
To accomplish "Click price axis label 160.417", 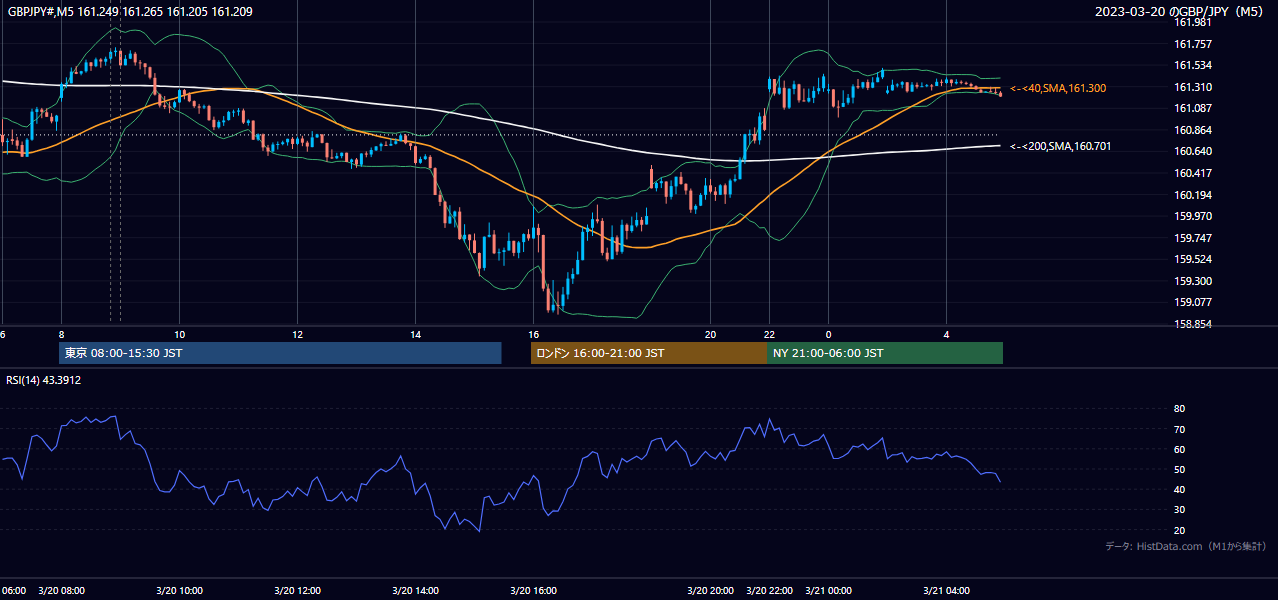I will 1192,173.
